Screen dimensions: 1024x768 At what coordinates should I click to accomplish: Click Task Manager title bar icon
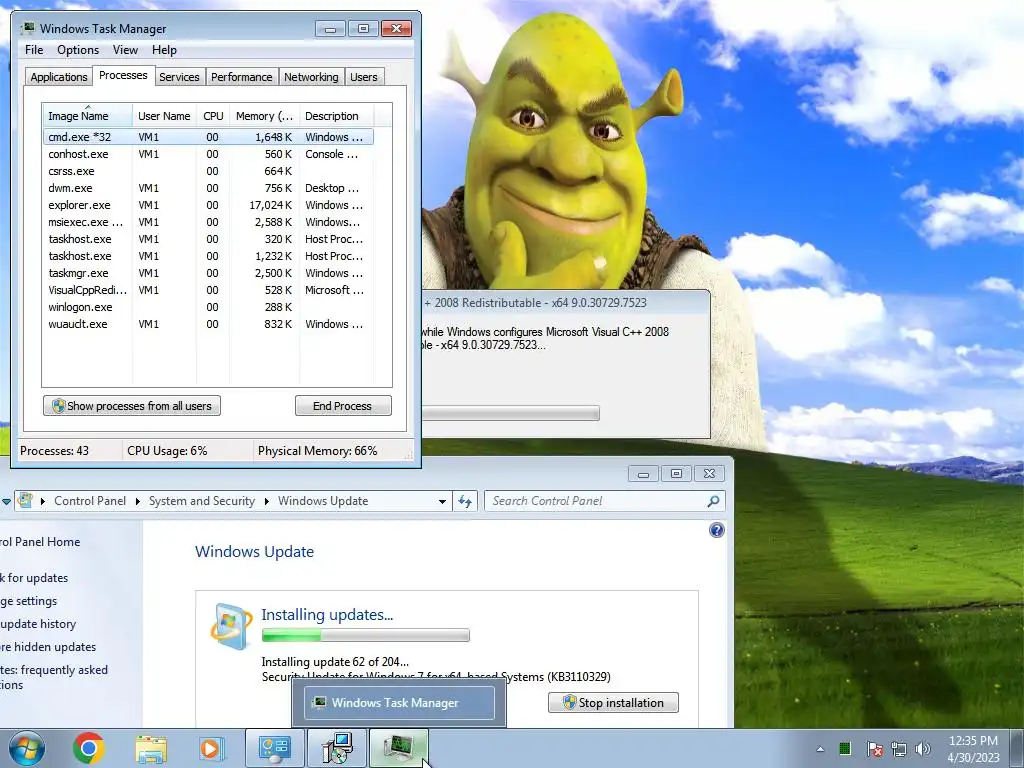click(x=28, y=29)
